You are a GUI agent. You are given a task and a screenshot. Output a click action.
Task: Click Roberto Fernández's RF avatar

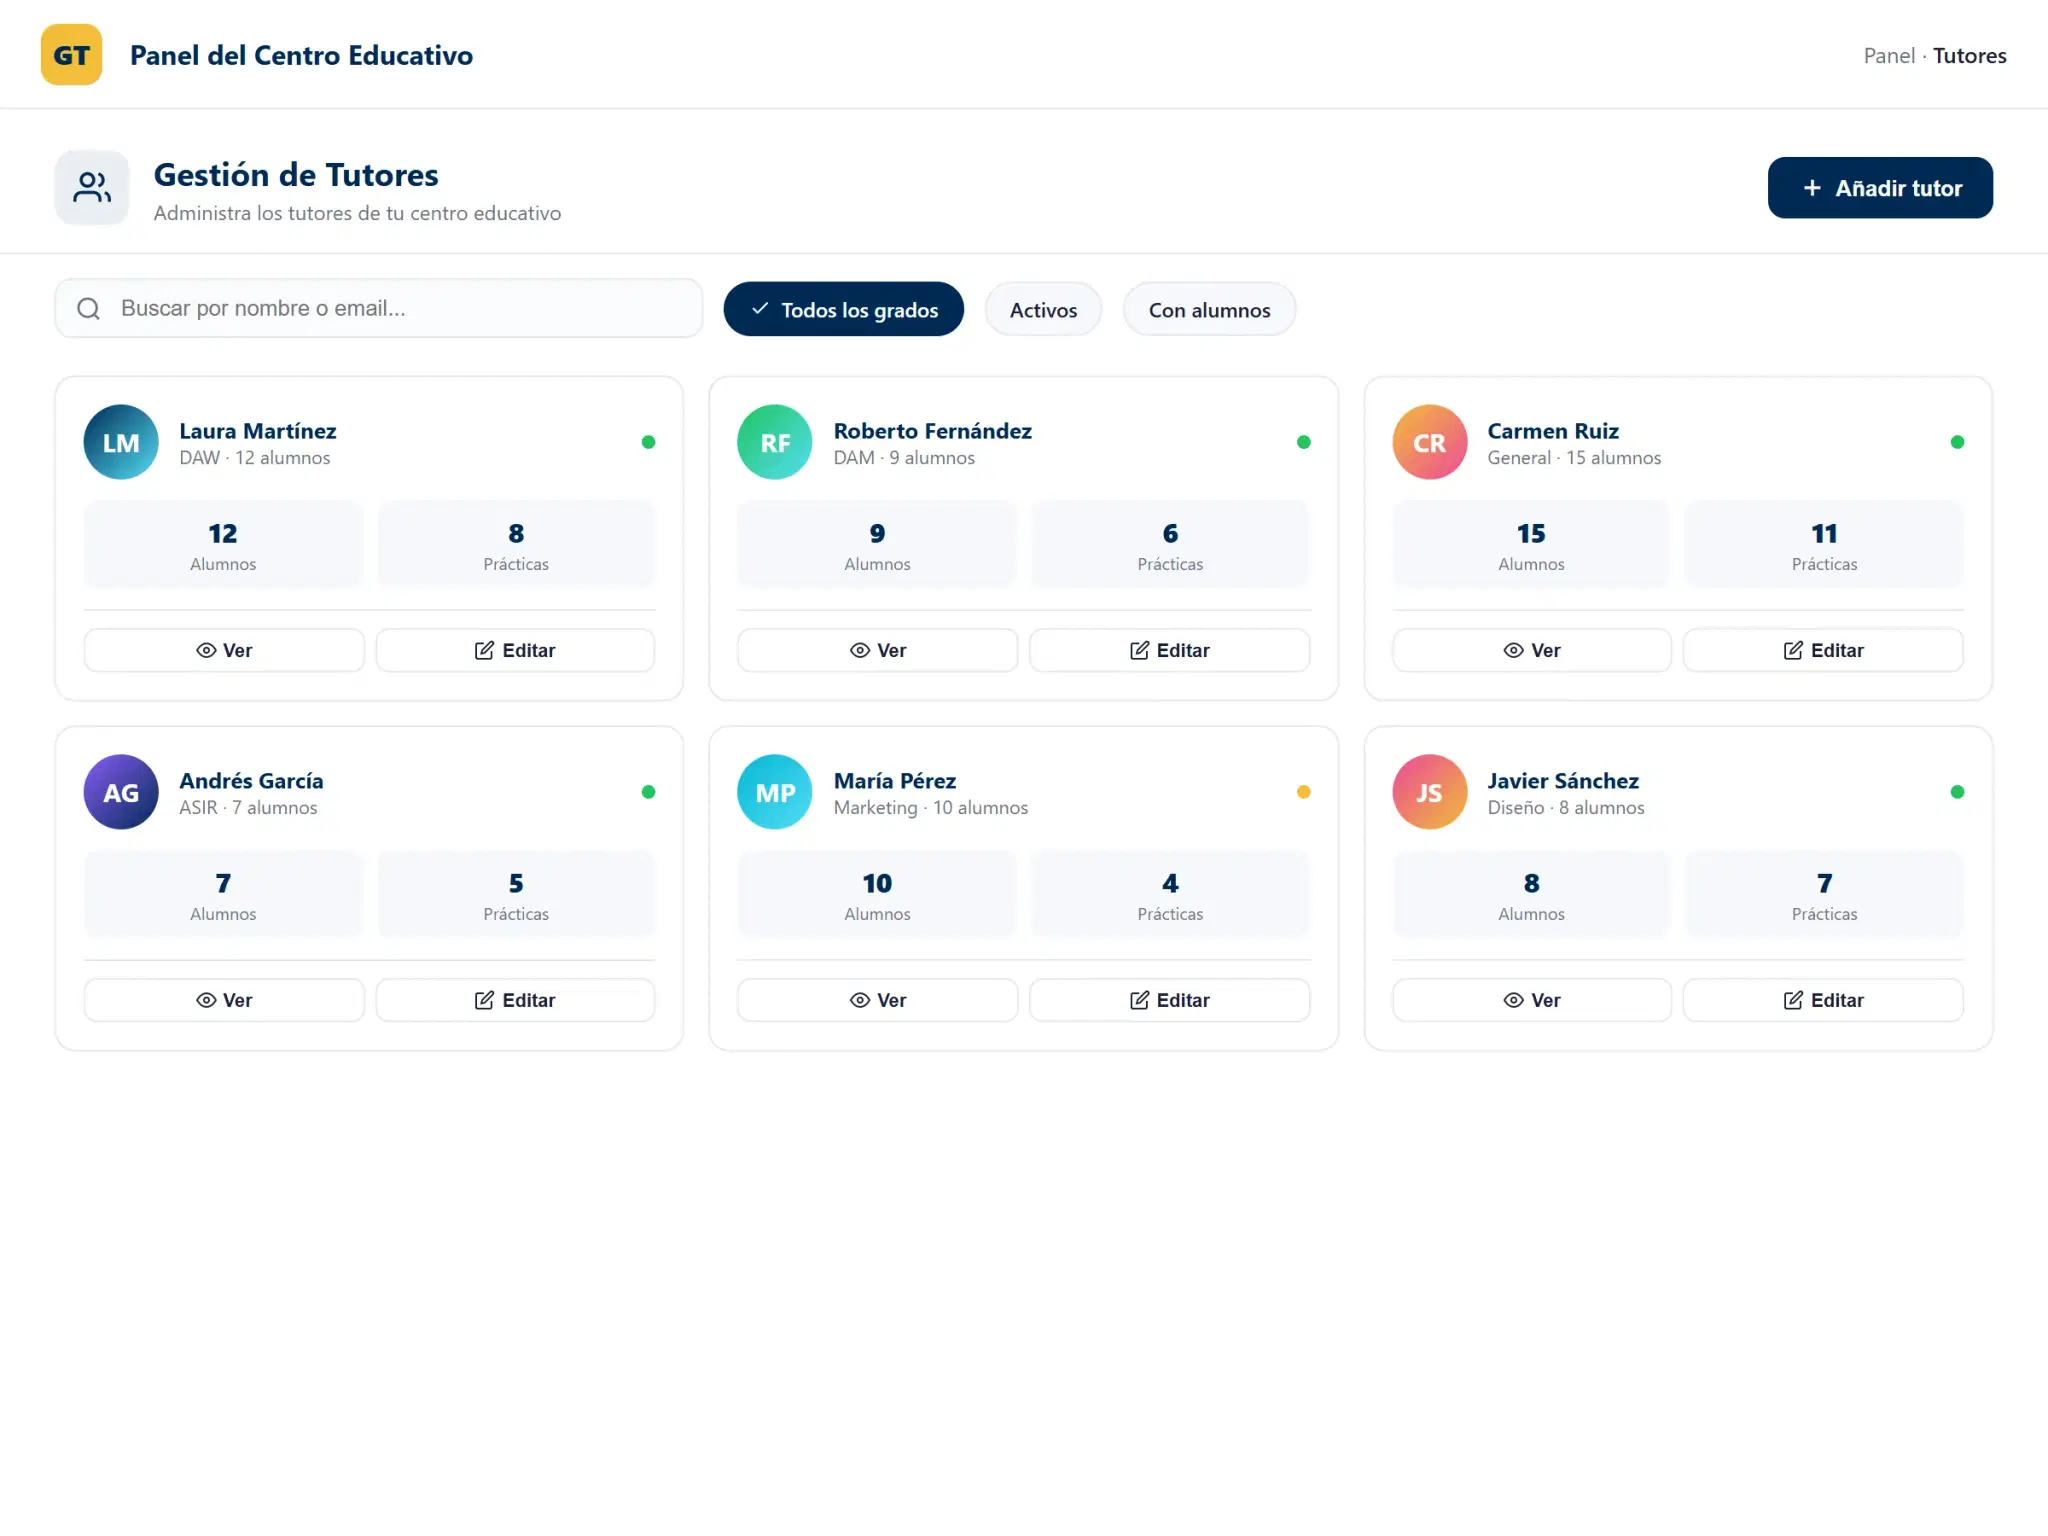click(x=775, y=442)
